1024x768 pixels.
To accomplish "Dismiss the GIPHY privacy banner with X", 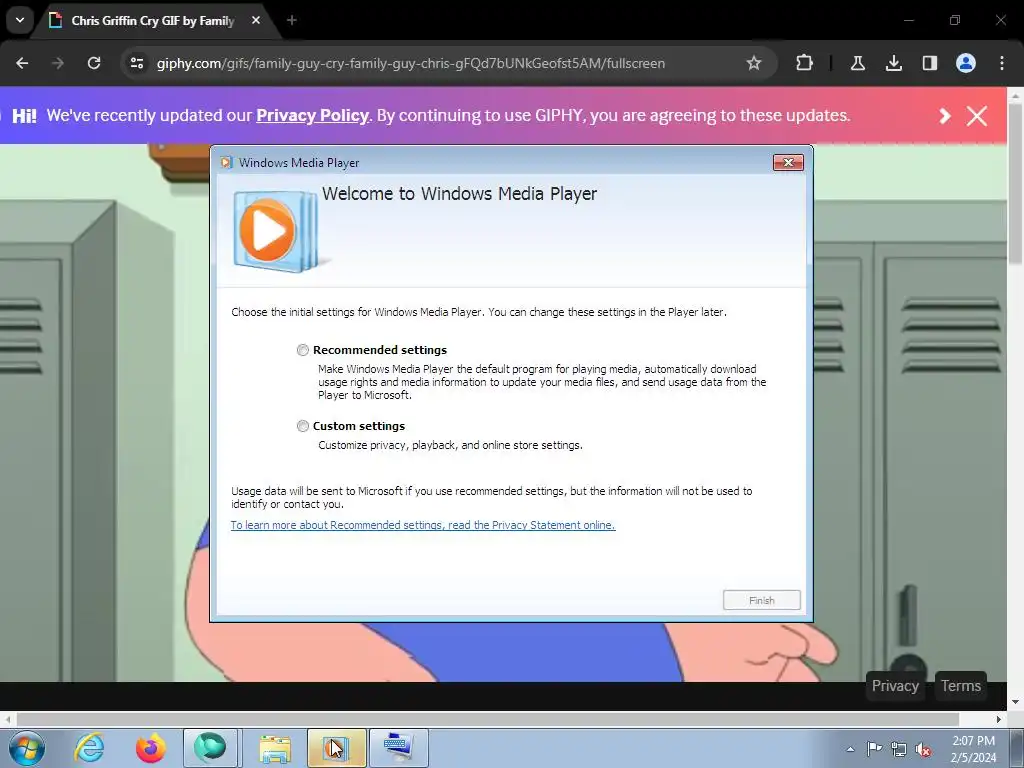I will 977,116.
